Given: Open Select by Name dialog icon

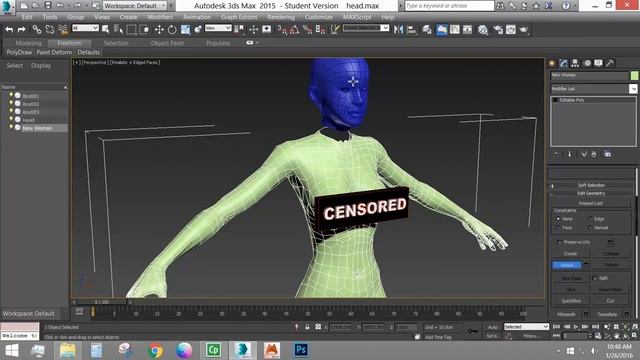Looking at the screenshot, I should pyautogui.click(x=118, y=29).
